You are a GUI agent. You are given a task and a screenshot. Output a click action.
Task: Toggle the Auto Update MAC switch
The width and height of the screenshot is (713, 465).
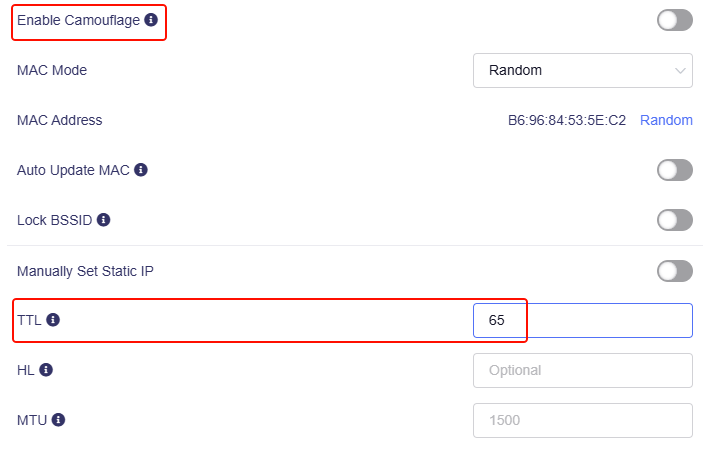click(674, 170)
